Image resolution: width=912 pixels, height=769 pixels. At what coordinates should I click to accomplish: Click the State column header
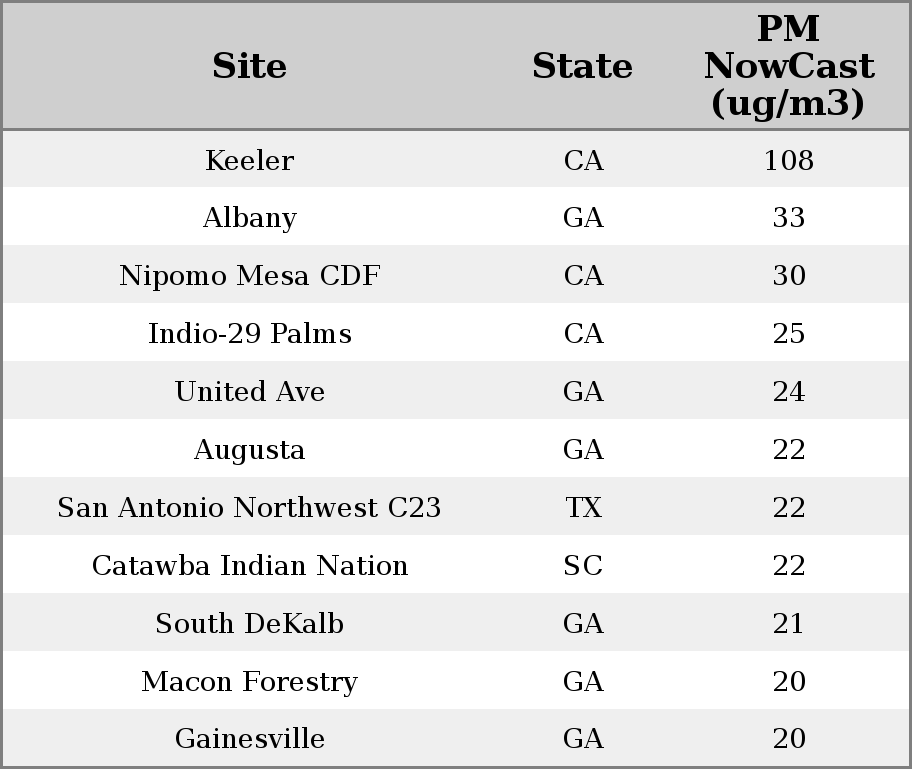coord(582,67)
